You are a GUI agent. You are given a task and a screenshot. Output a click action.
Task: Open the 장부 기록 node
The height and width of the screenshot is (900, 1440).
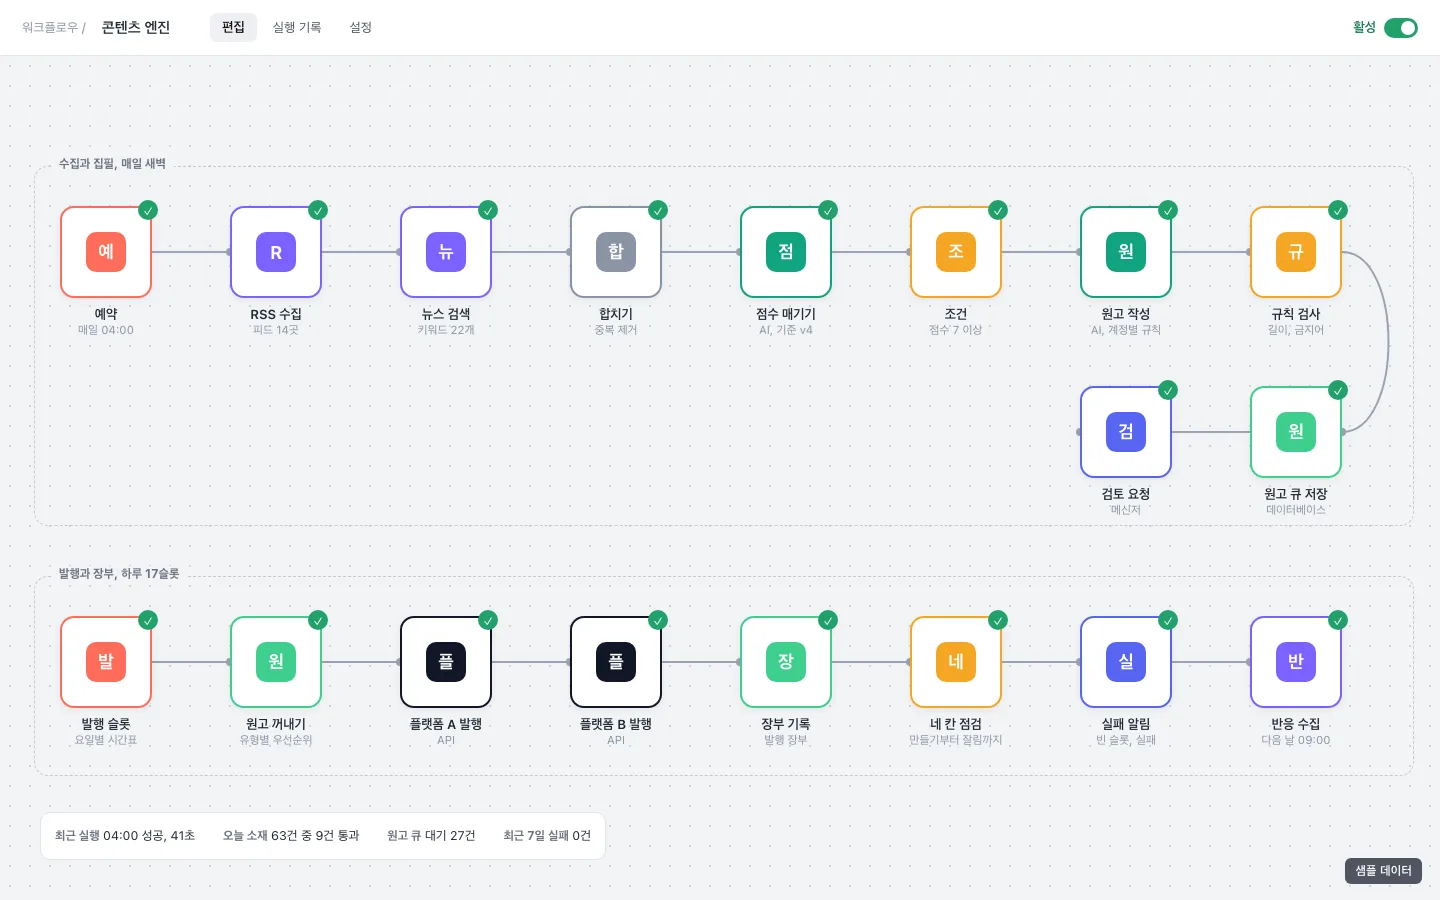click(786, 662)
